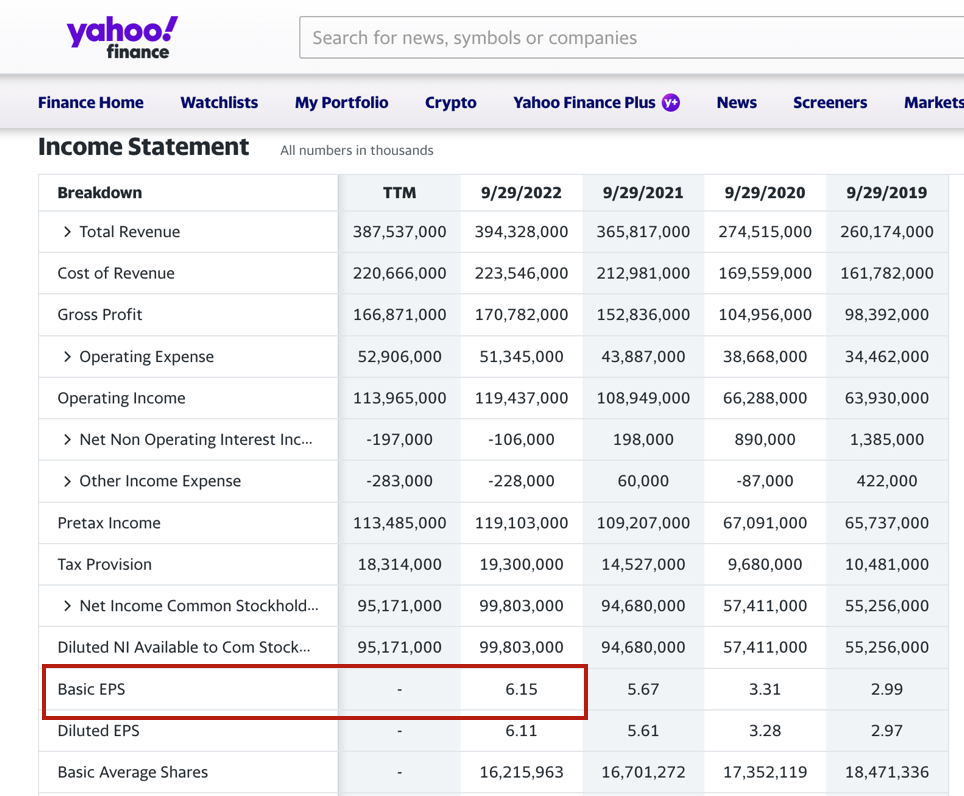
Task: Open My Portfolio
Action: point(341,102)
